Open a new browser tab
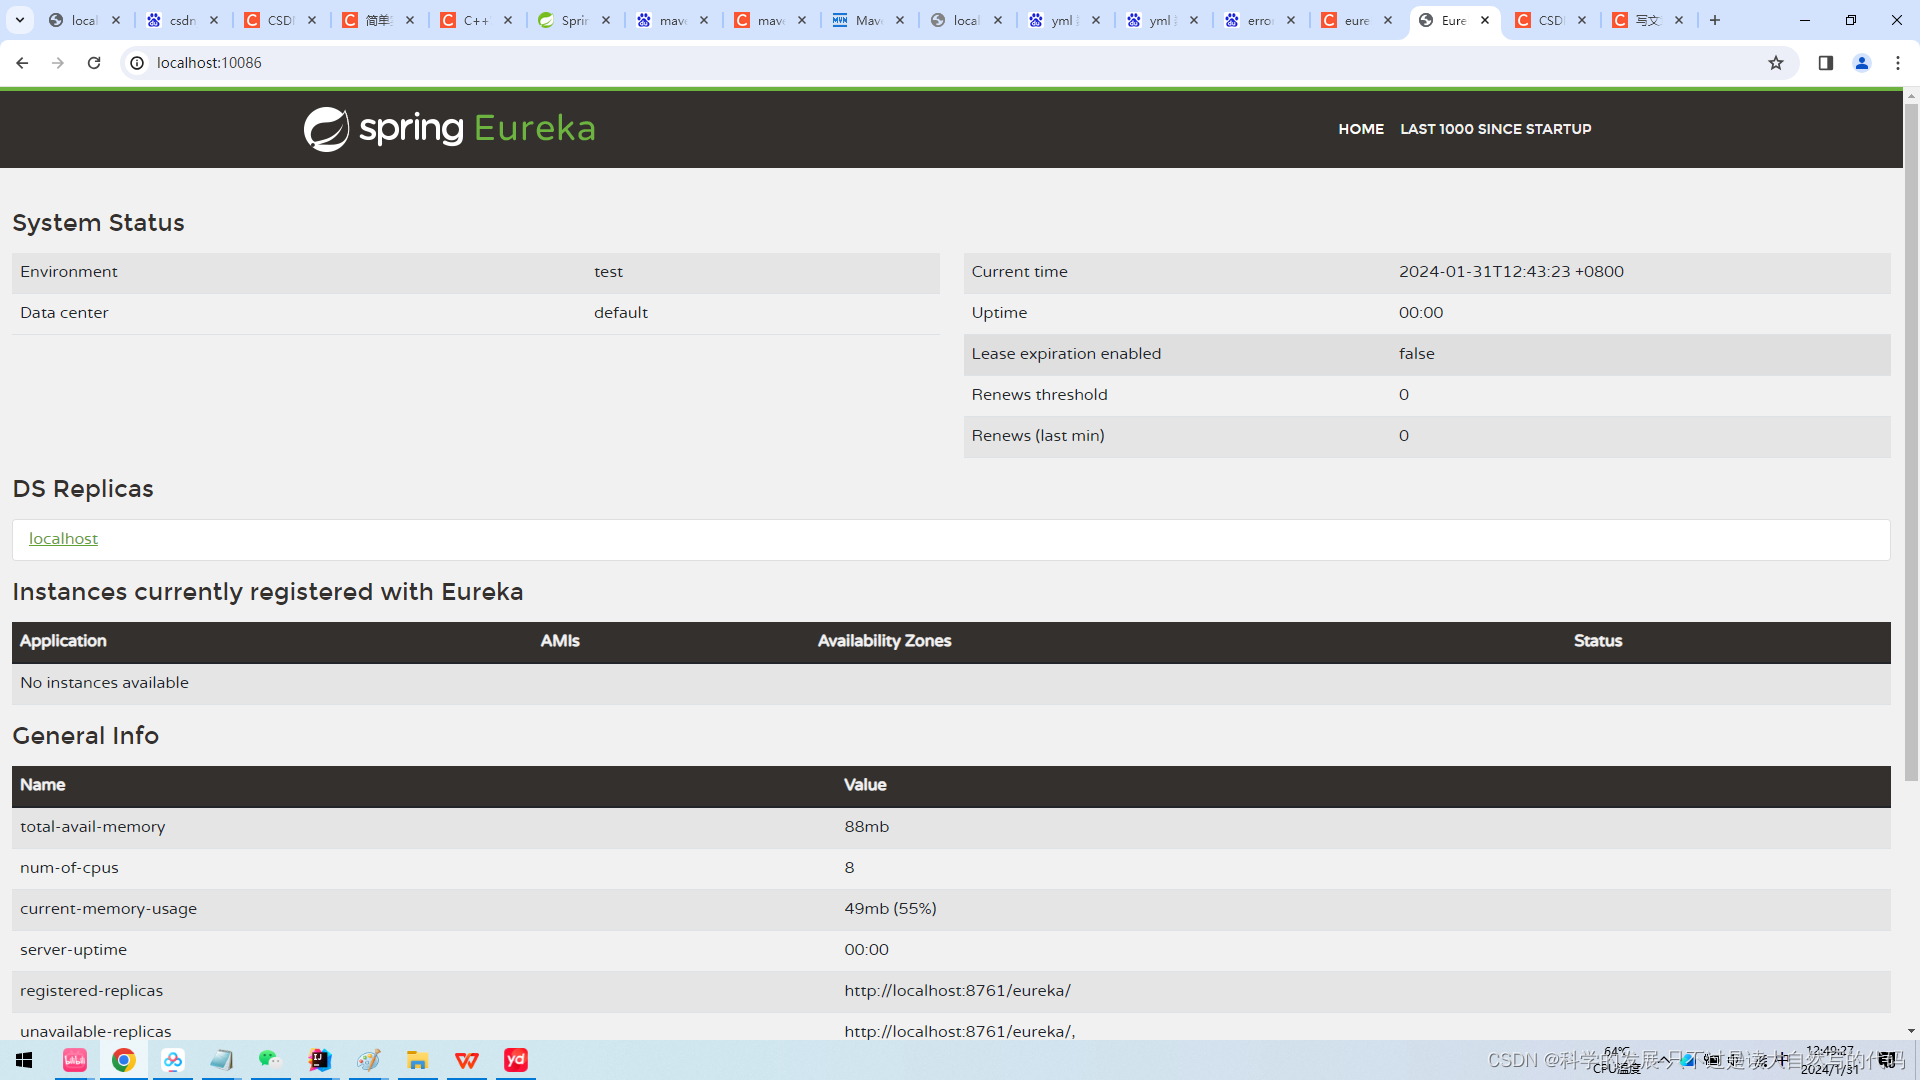 point(1715,20)
